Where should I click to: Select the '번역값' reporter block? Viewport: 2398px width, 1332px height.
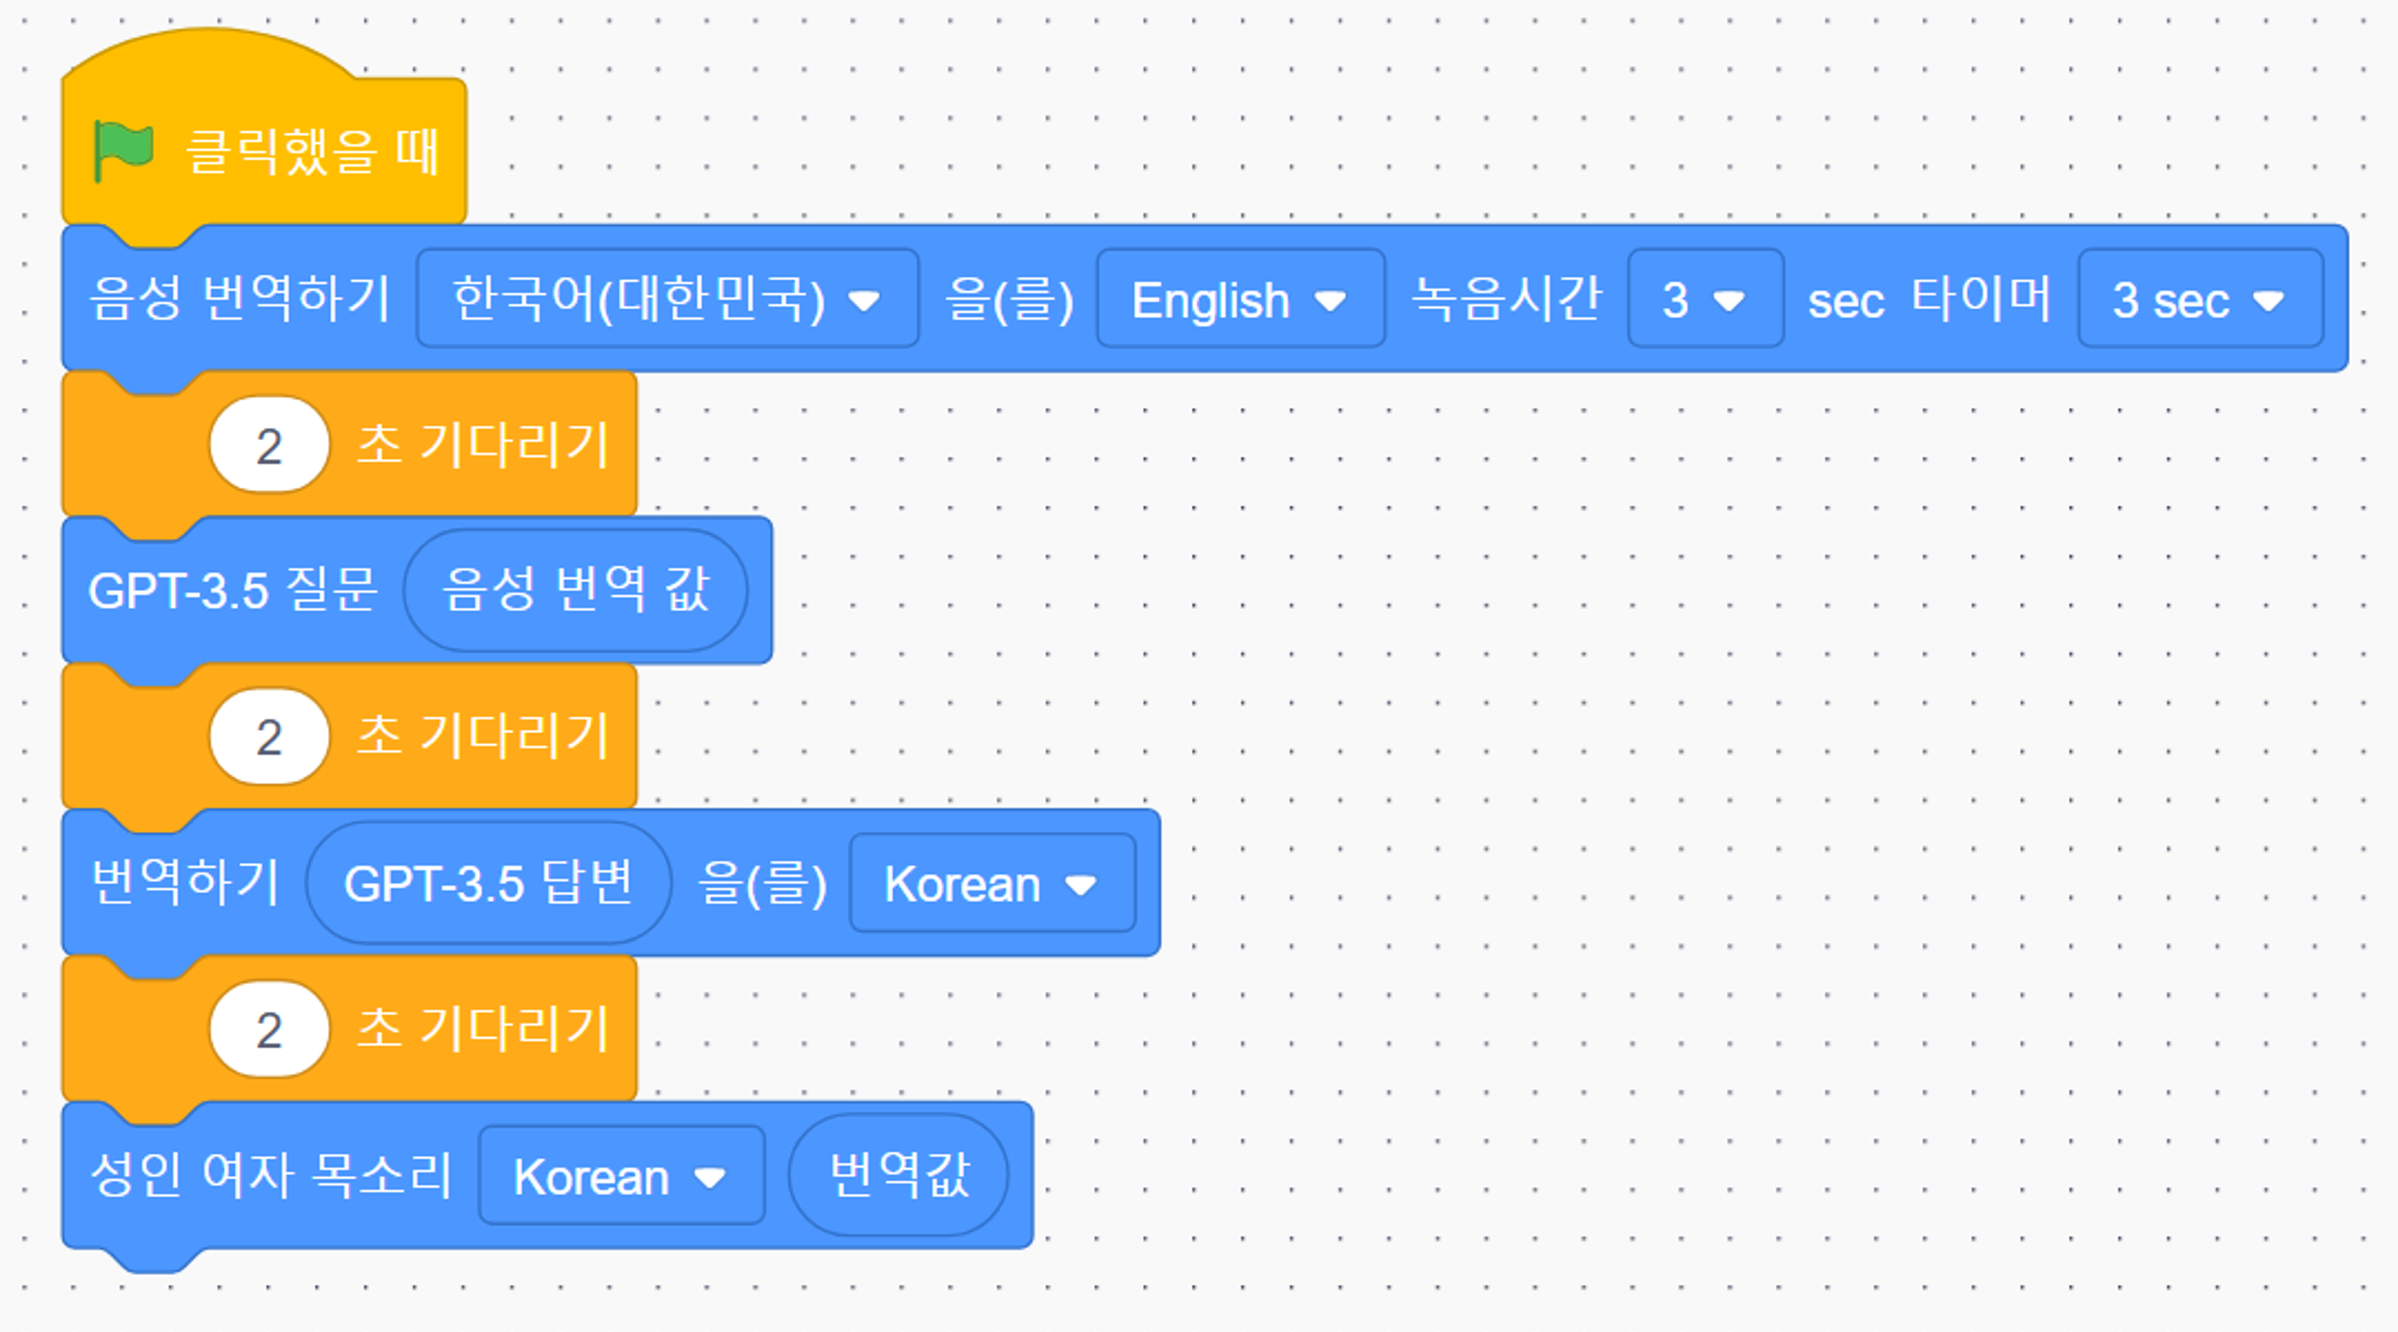(898, 1175)
